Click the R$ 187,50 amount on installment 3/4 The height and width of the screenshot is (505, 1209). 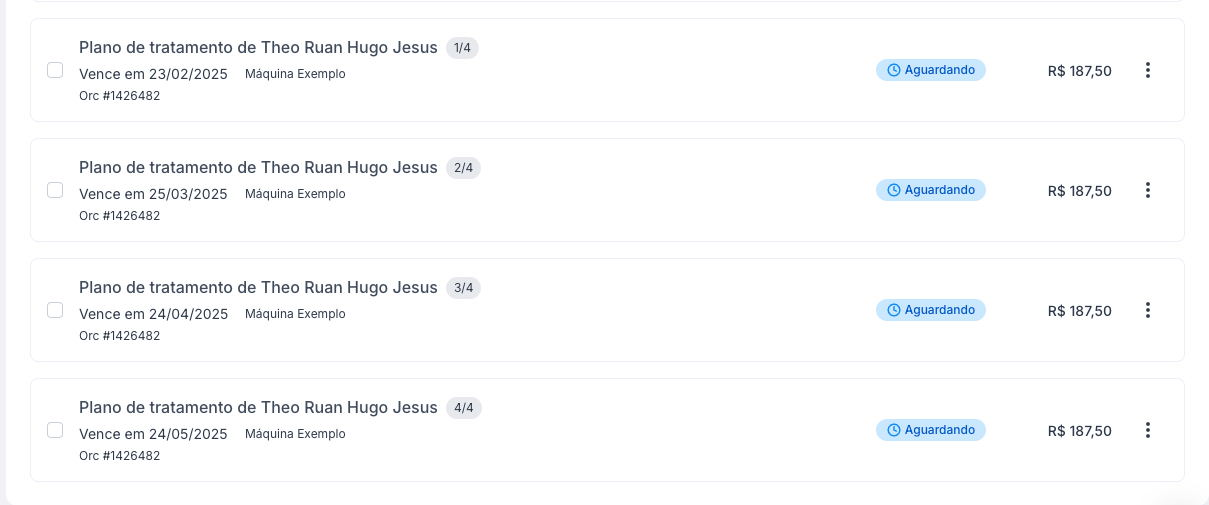(x=1079, y=311)
